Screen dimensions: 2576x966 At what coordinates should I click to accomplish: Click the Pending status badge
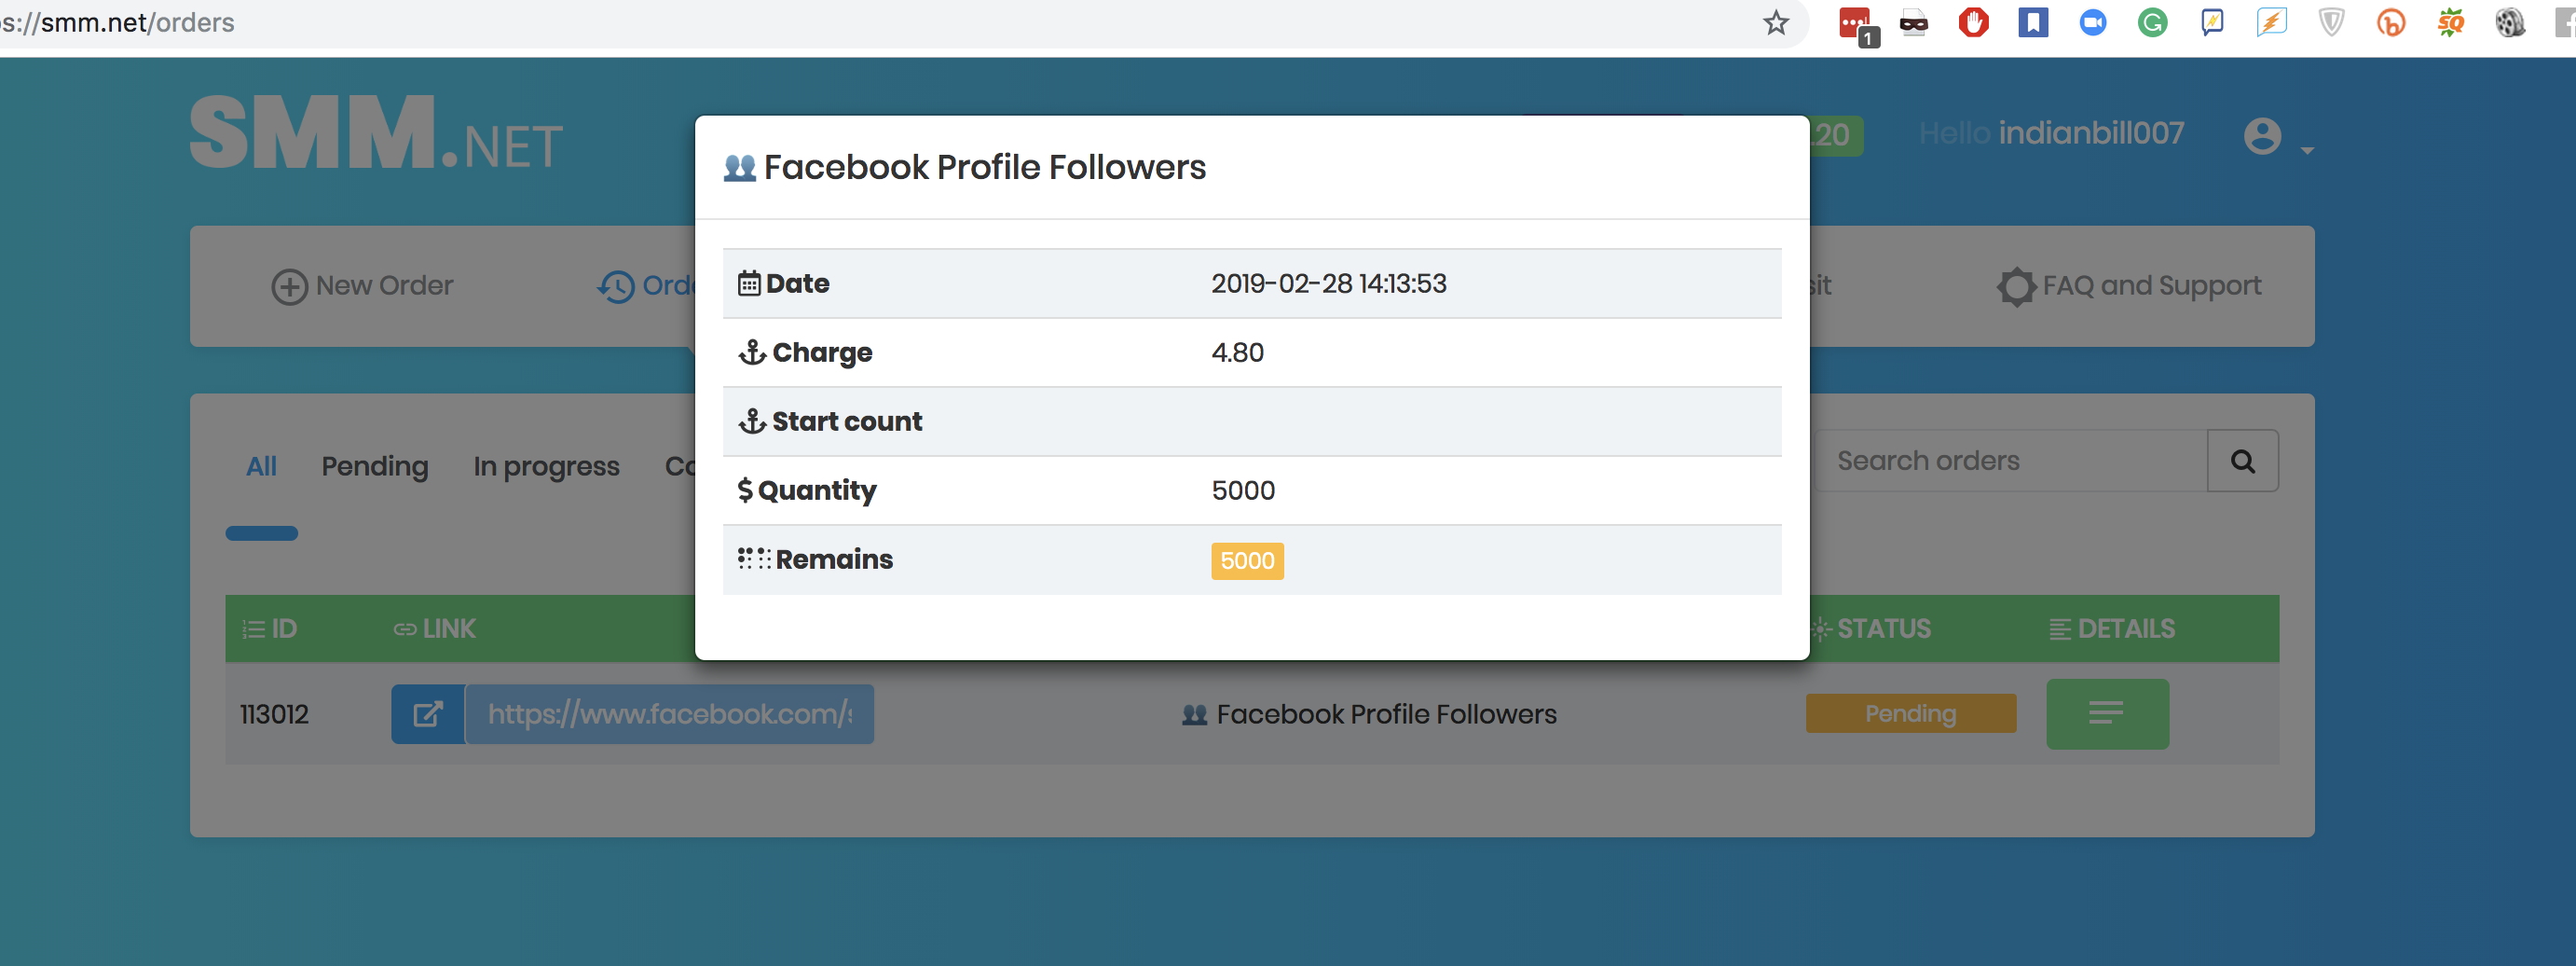pos(1910,713)
